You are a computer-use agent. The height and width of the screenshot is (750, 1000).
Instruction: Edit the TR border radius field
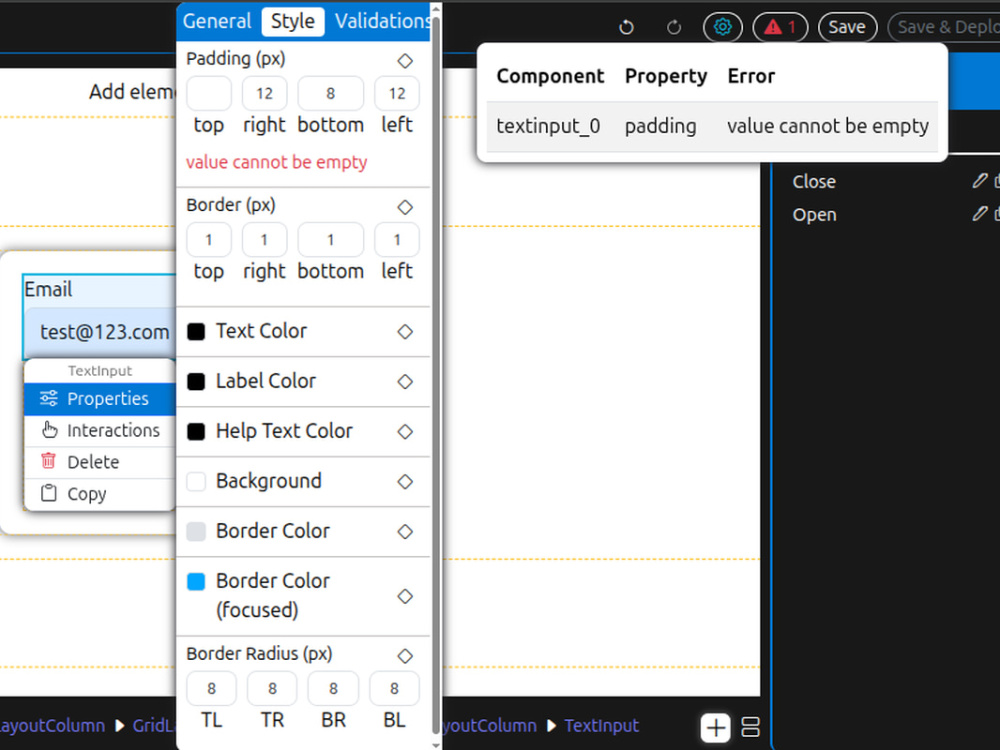(272, 689)
